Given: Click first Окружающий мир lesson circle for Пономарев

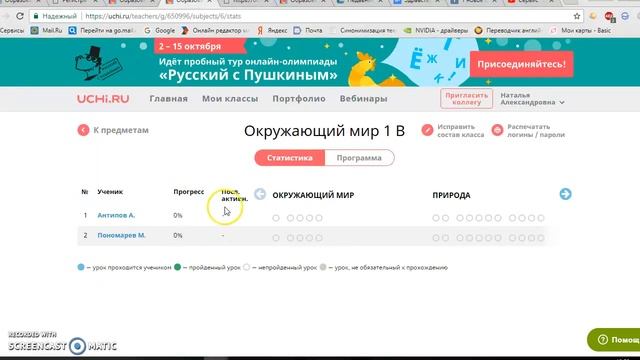Looking at the screenshot, I should click(x=276, y=238).
